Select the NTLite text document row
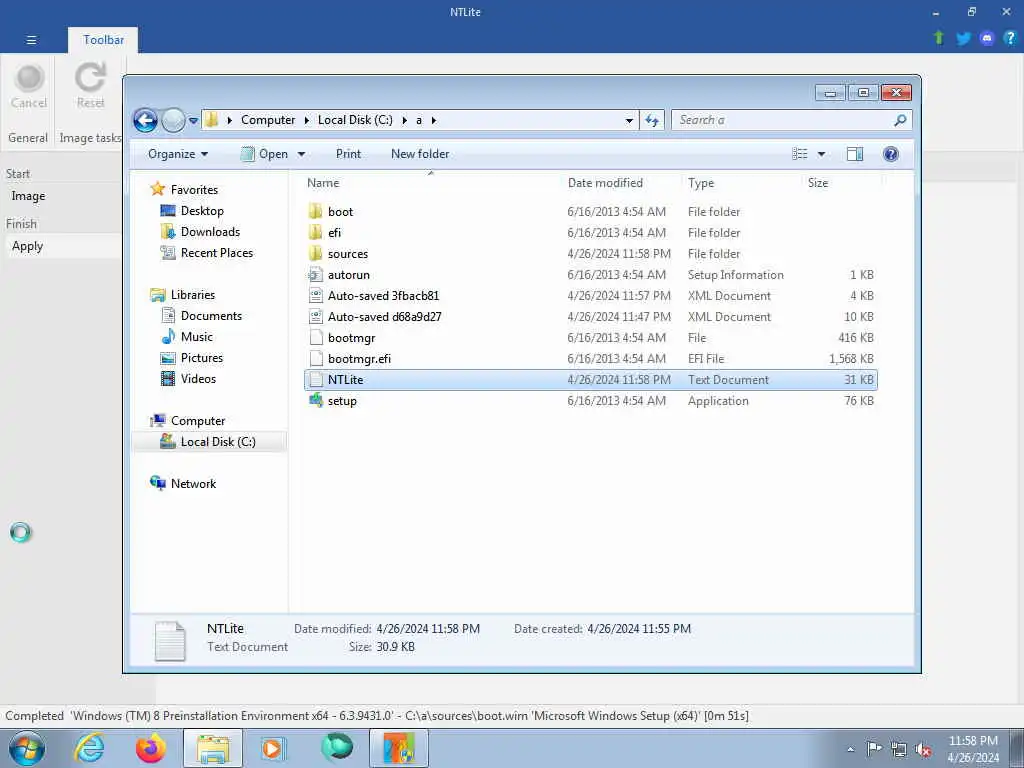Viewport: 1024px width, 768px height. click(x=591, y=380)
